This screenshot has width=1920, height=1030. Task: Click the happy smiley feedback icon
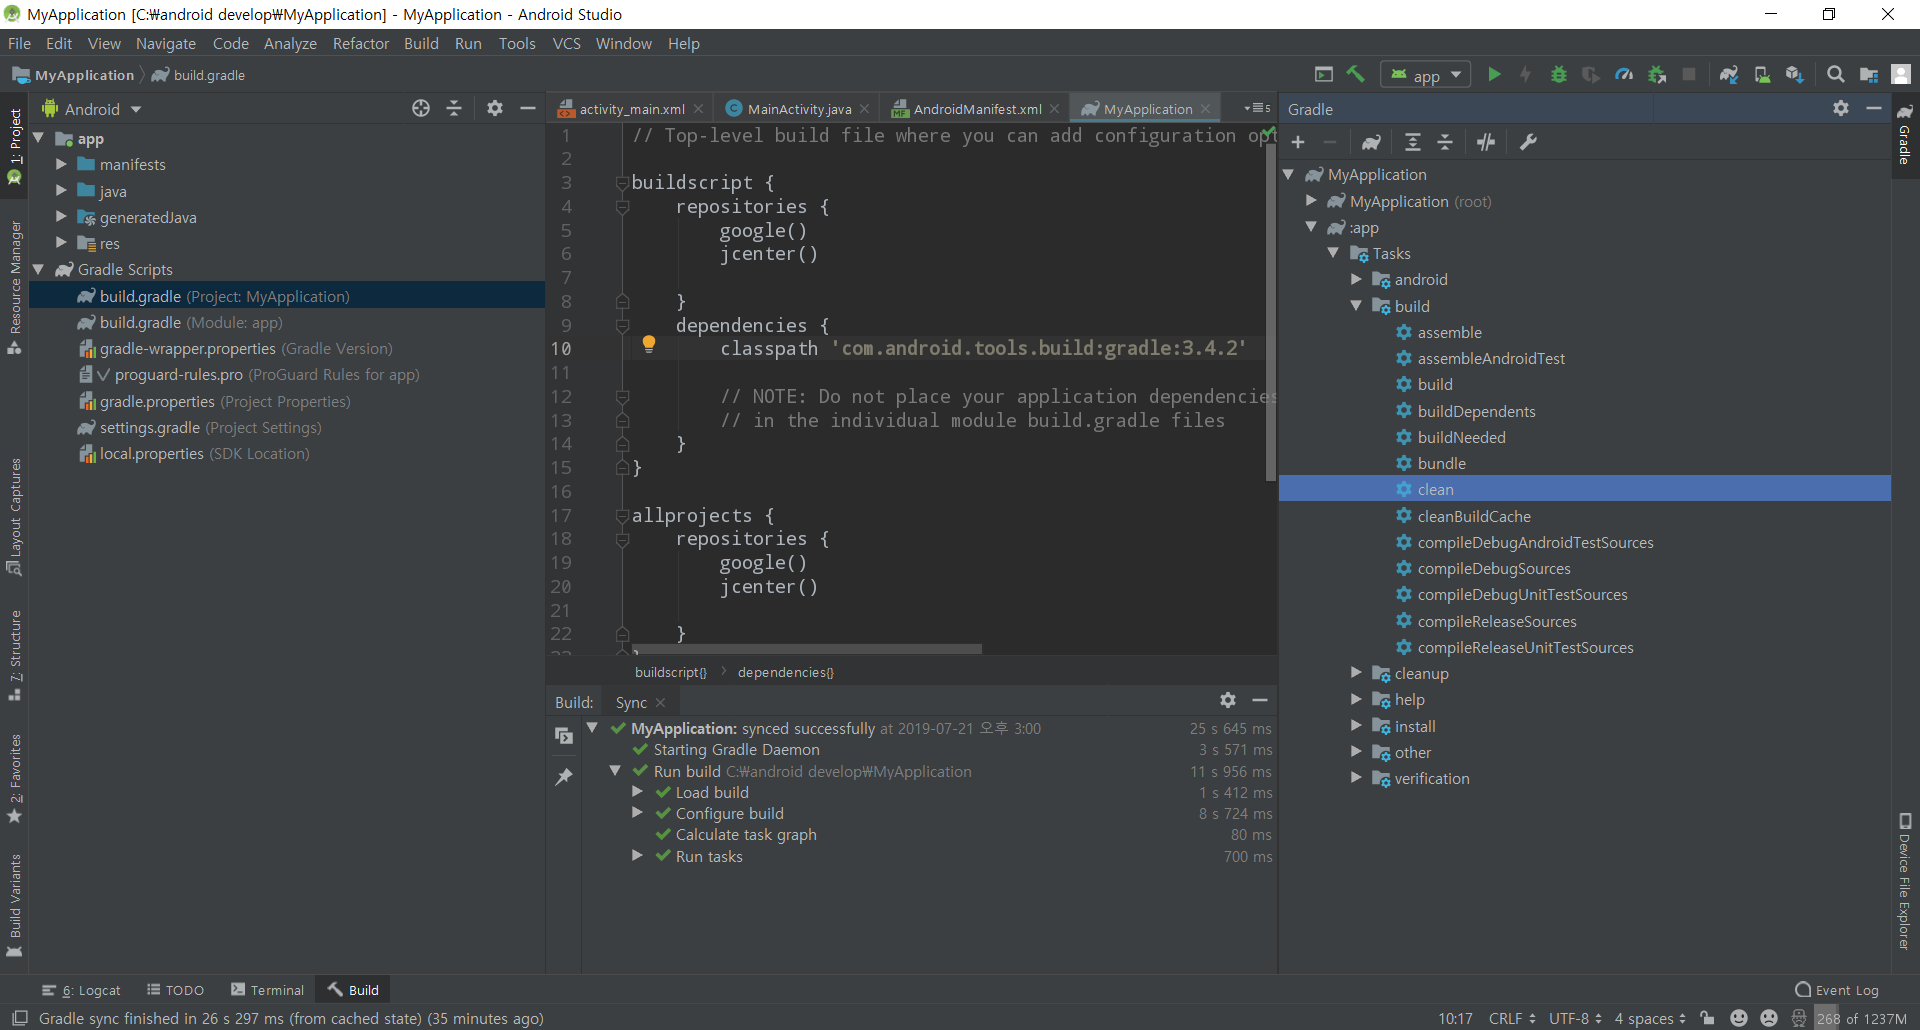(x=1739, y=1018)
